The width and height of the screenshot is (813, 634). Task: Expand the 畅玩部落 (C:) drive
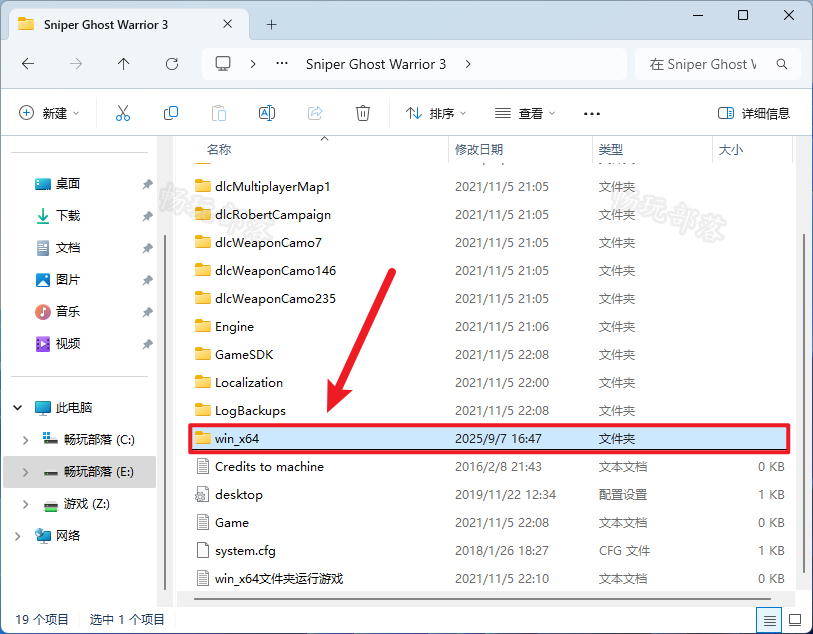25,440
